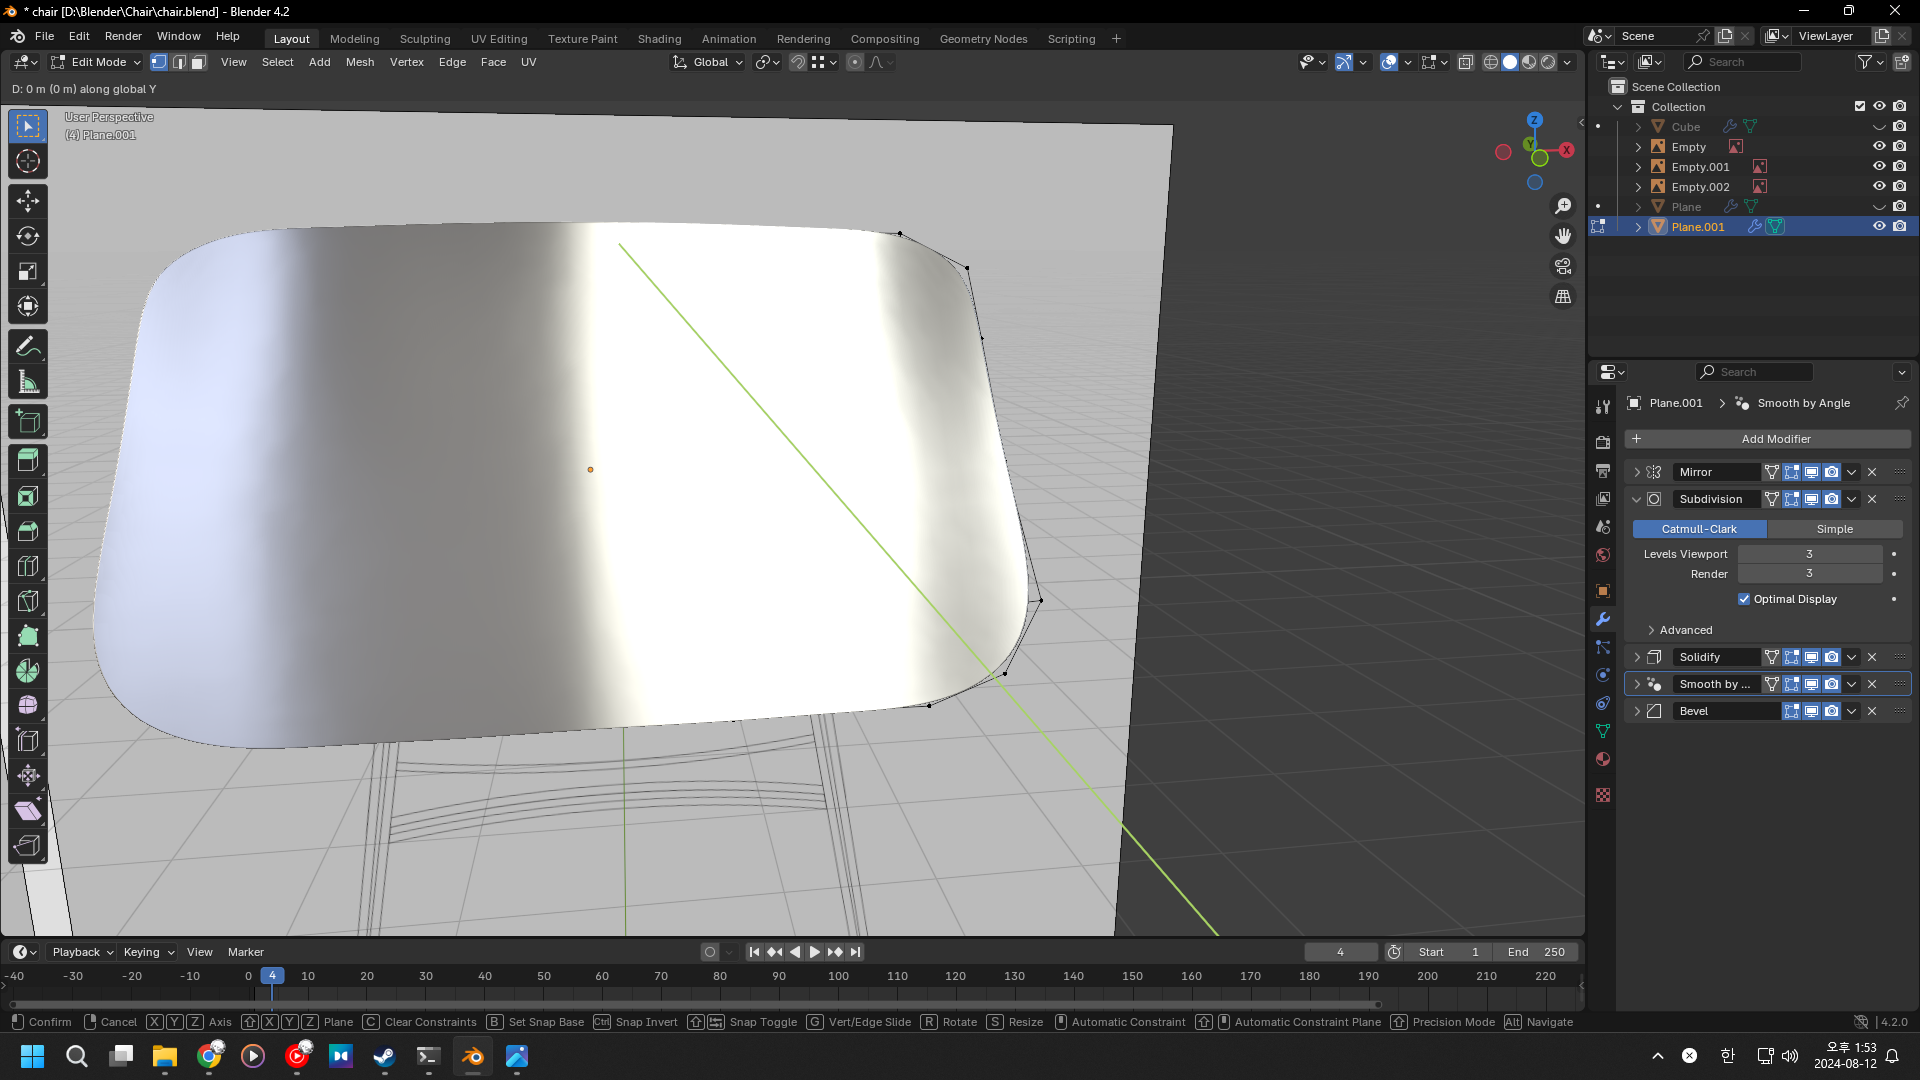Open the Mesh menu
This screenshot has width=1920, height=1080.
[360, 62]
